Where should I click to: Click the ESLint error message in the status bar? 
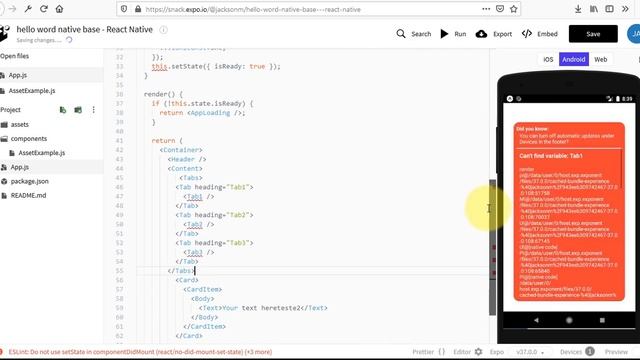point(140,351)
